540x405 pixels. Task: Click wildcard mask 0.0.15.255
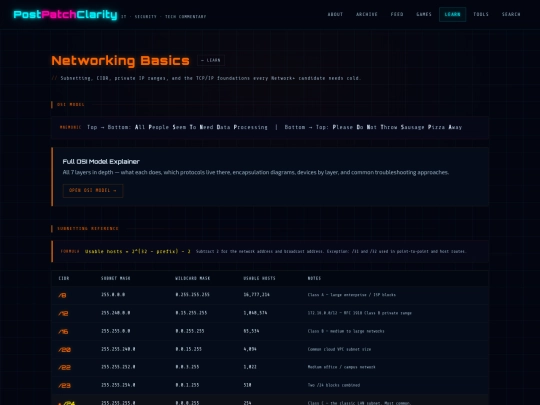tap(188, 349)
